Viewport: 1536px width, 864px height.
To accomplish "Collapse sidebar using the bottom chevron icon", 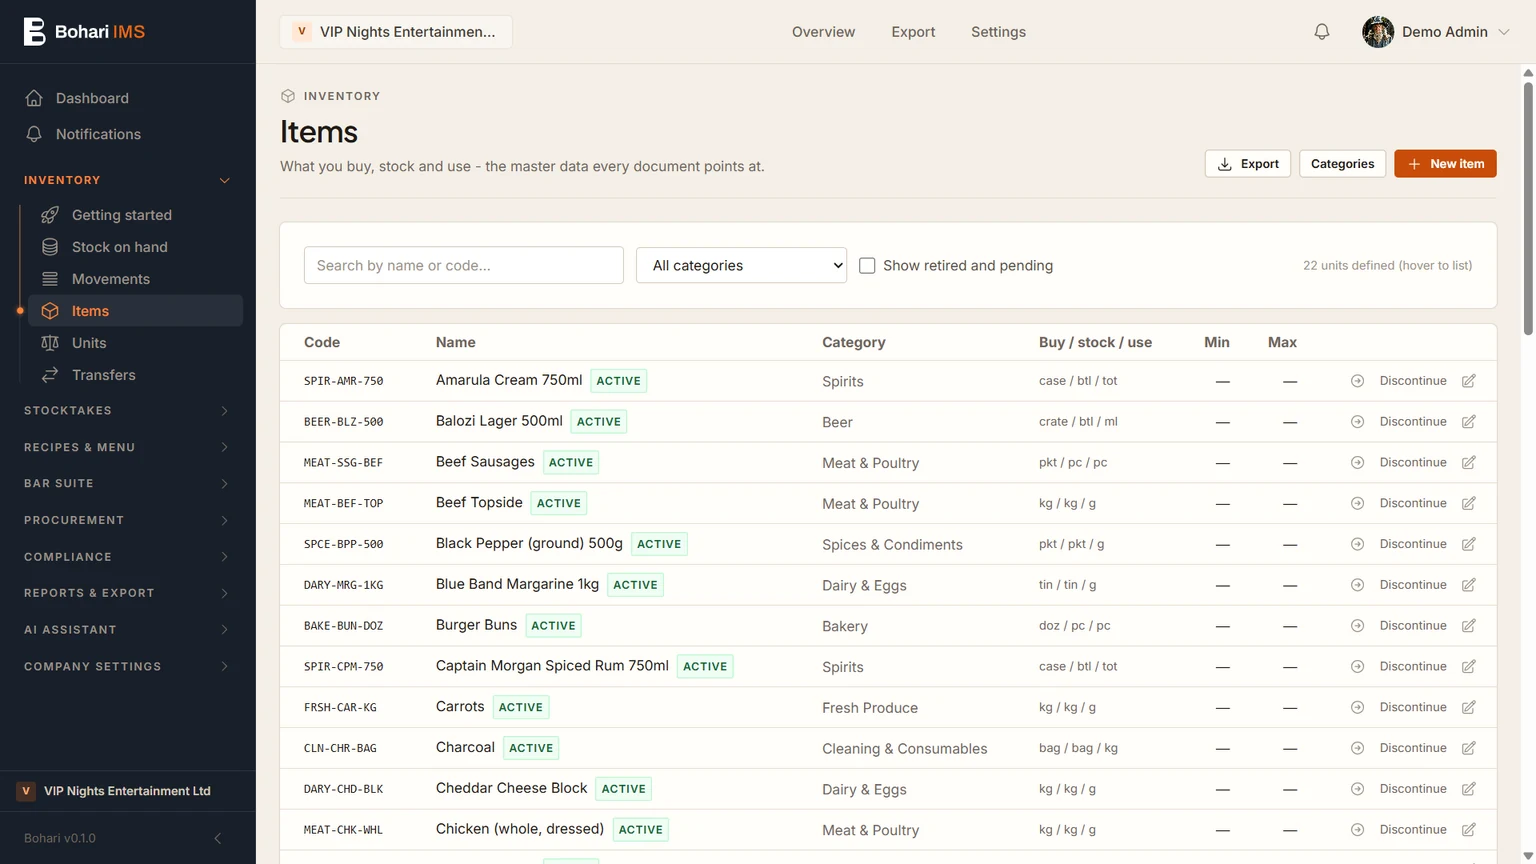I will tap(218, 838).
